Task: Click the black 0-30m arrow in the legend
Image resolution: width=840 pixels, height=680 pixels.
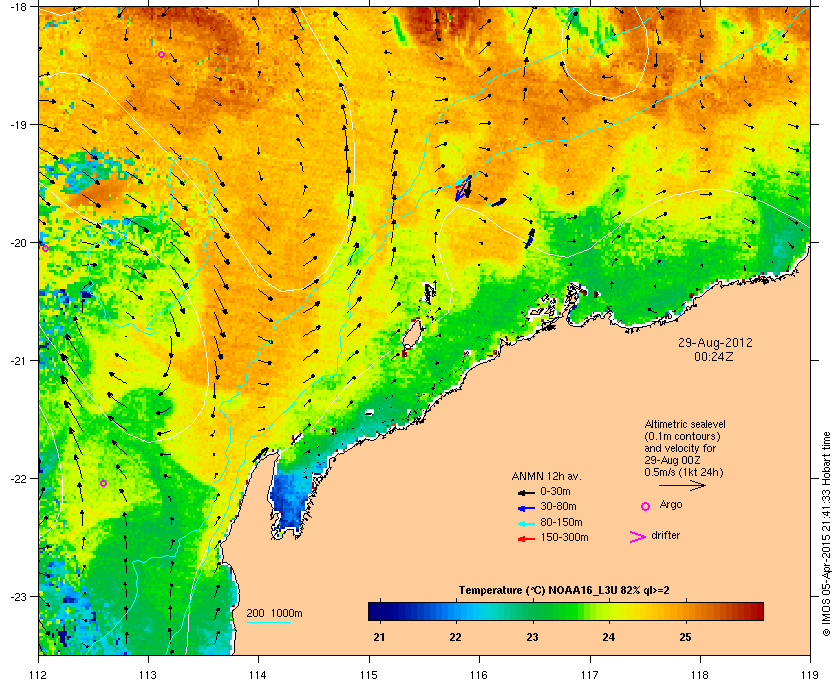Action: [526, 492]
